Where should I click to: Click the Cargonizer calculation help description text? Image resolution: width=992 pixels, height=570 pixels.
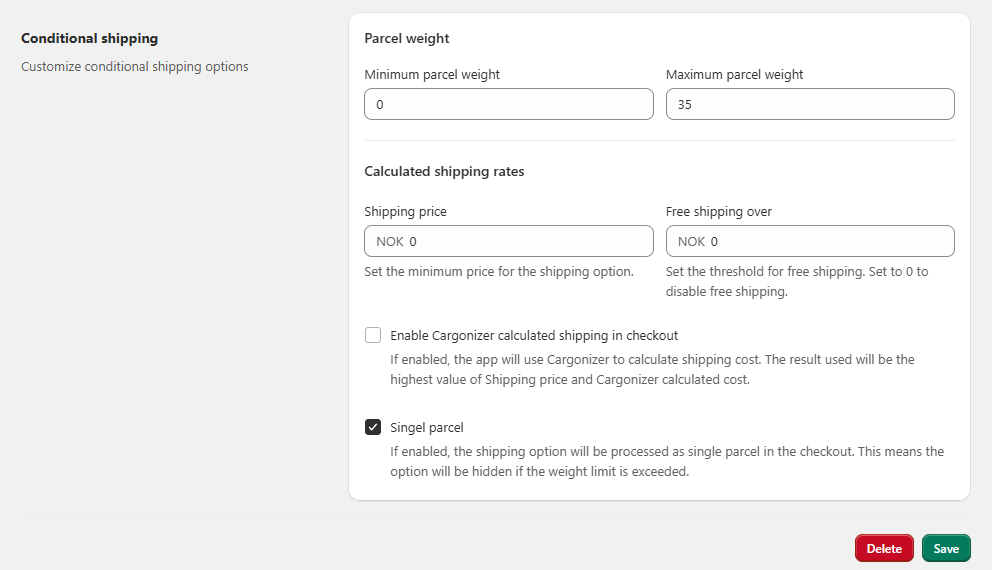[x=652, y=369]
